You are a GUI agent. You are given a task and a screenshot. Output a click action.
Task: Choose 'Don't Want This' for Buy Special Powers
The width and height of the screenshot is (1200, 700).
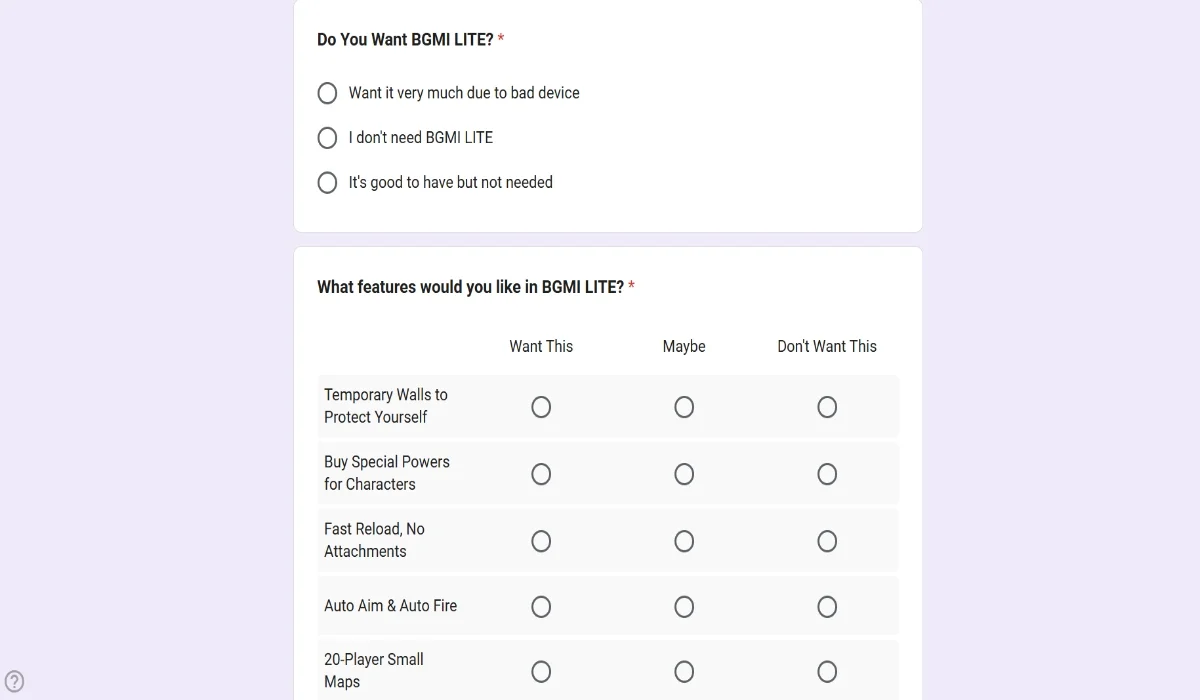[827, 474]
